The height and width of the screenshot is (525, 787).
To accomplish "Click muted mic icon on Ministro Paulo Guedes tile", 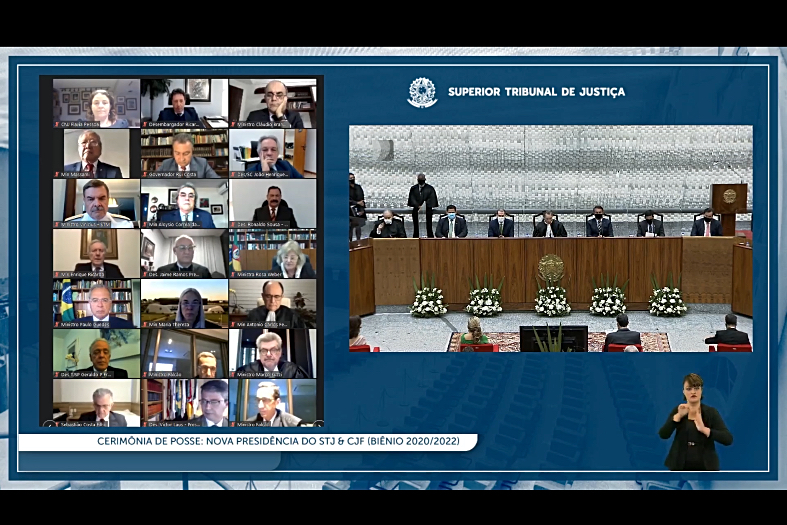I will (57, 325).
